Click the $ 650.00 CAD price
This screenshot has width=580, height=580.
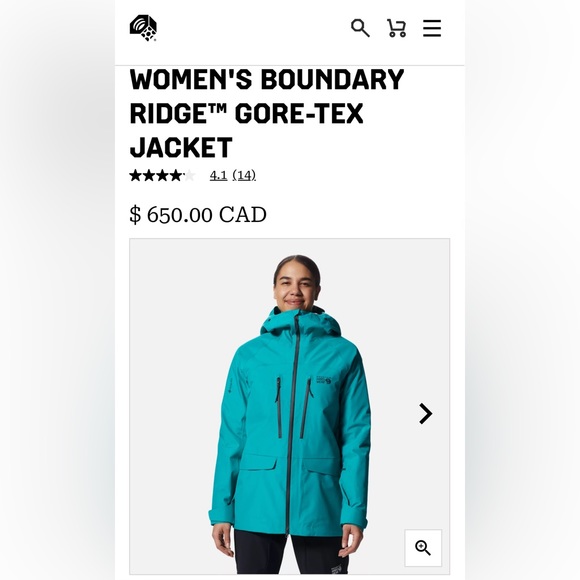point(198,215)
